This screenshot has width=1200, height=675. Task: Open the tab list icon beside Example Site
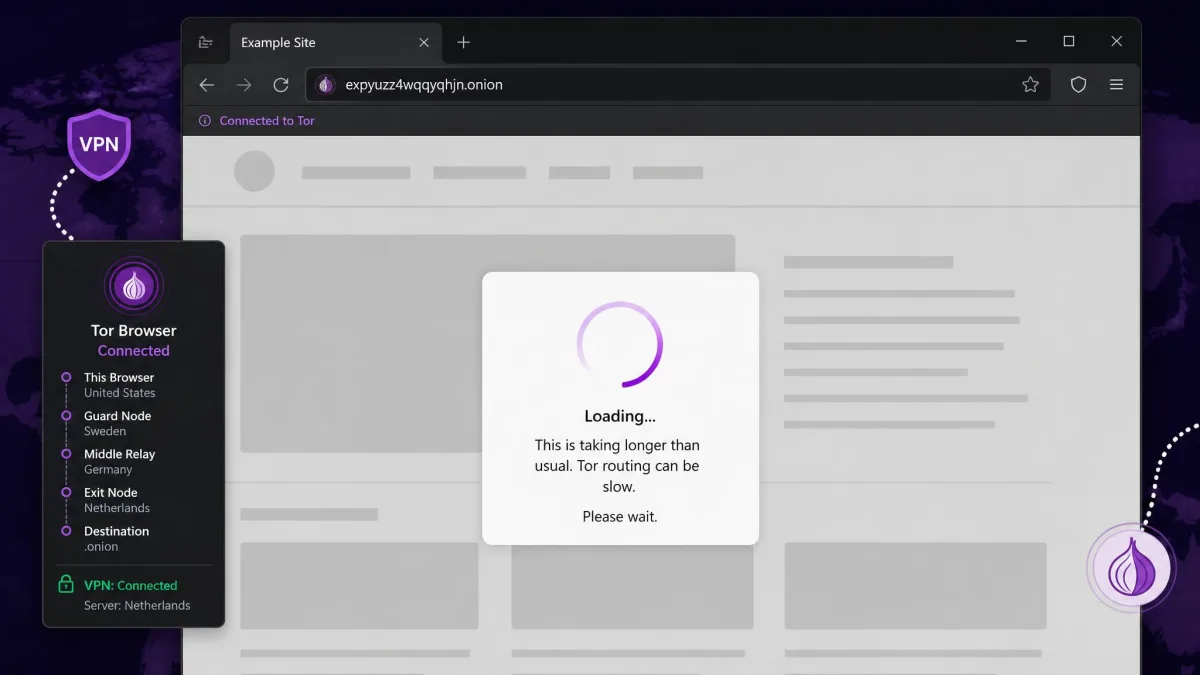[x=206, y=43]
